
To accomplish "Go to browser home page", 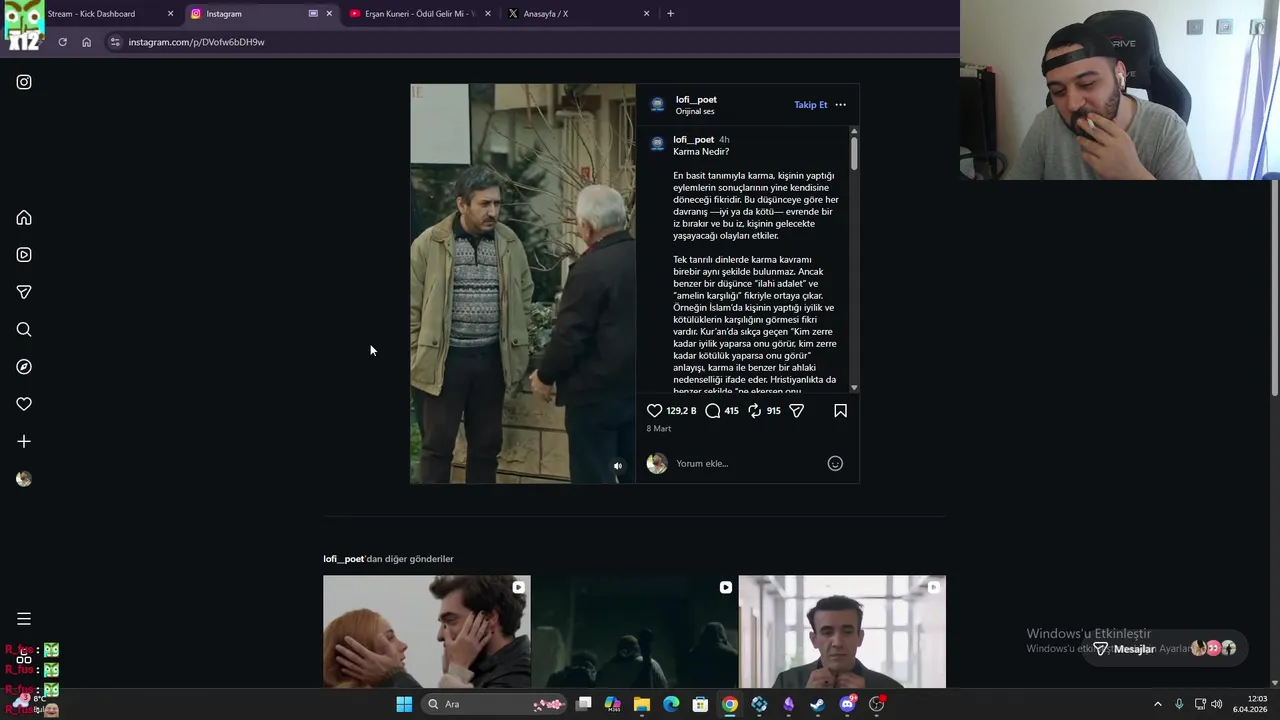I will pos(86,42).
